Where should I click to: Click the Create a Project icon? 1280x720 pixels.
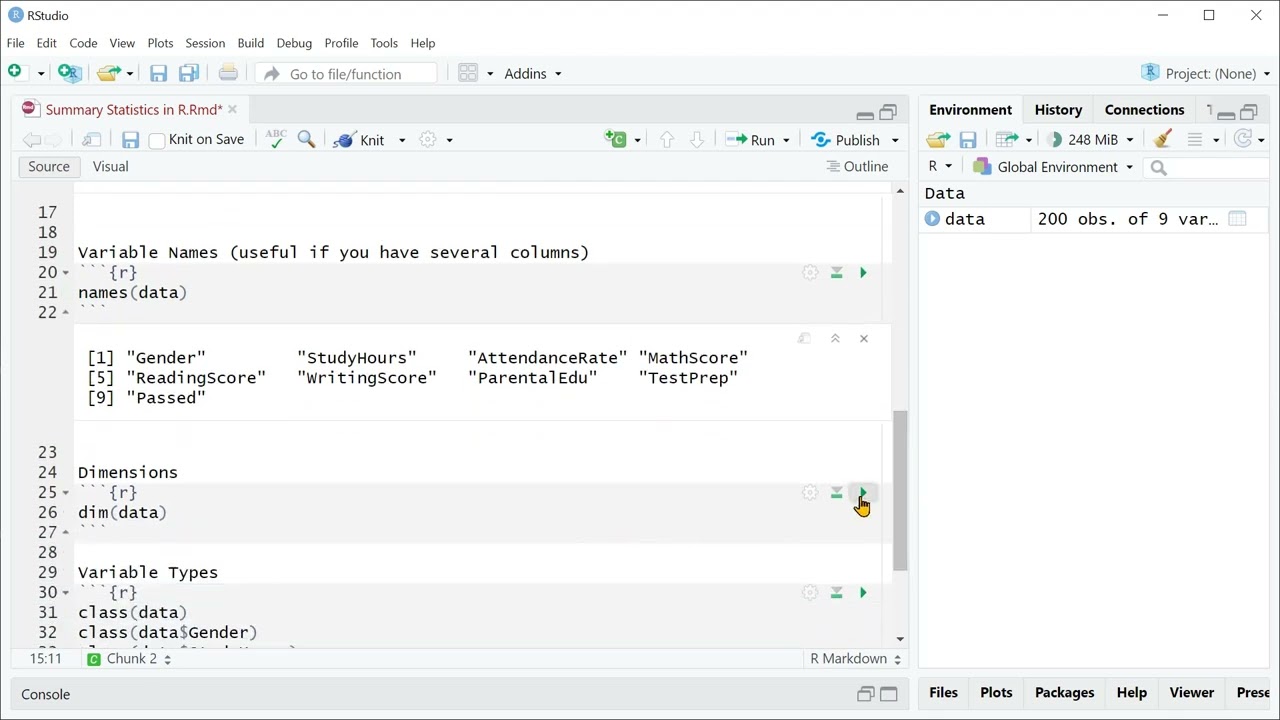[69, 72]
